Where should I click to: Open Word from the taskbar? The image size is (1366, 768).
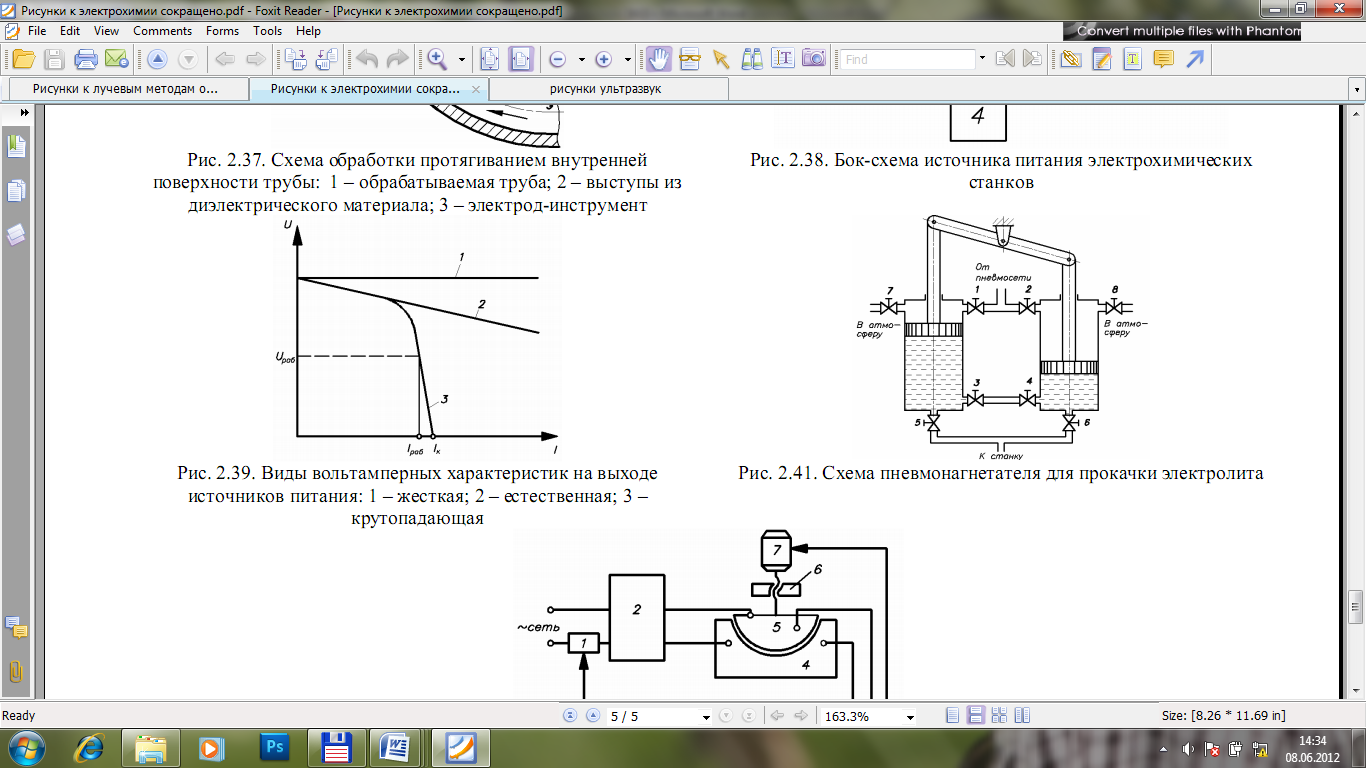397,747
